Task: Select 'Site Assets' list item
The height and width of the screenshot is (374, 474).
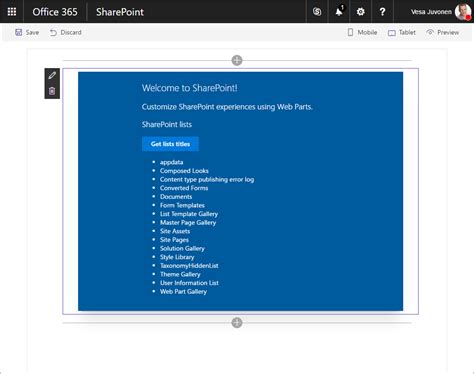Action: pyautogui.click(x=175, y=231)
